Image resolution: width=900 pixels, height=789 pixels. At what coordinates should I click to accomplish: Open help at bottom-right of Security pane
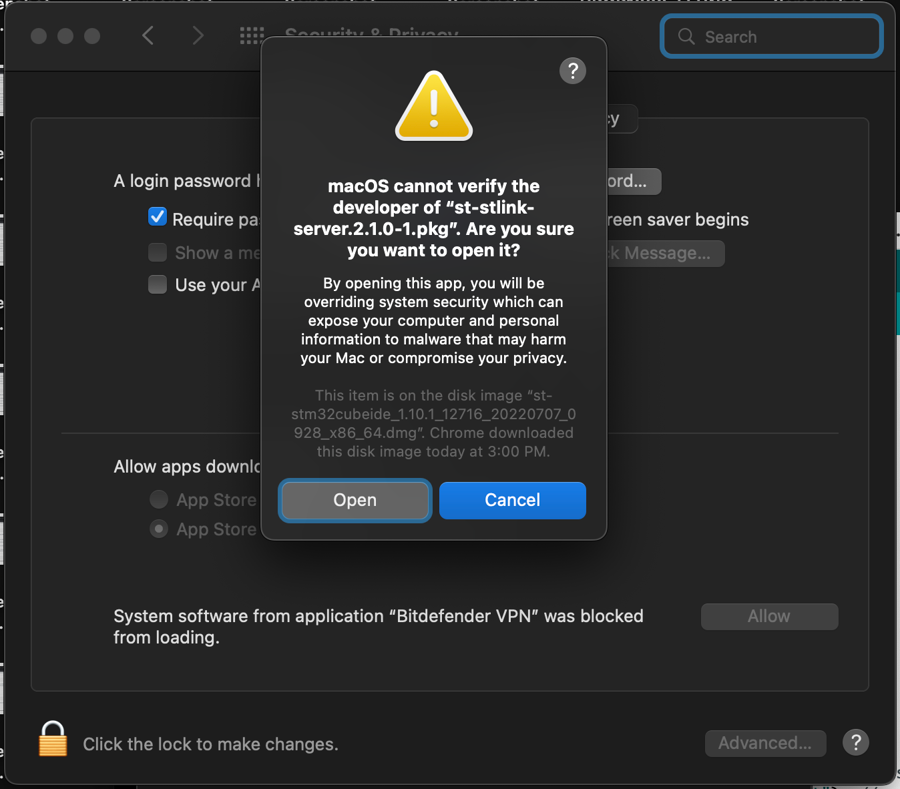pyautogui.click(x=855, y=742)
